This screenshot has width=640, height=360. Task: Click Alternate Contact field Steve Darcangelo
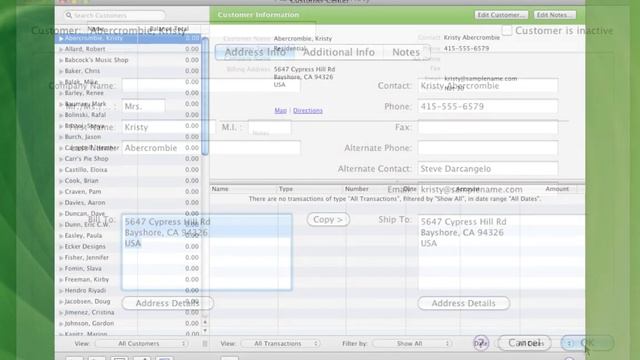[x=488, y=169]
